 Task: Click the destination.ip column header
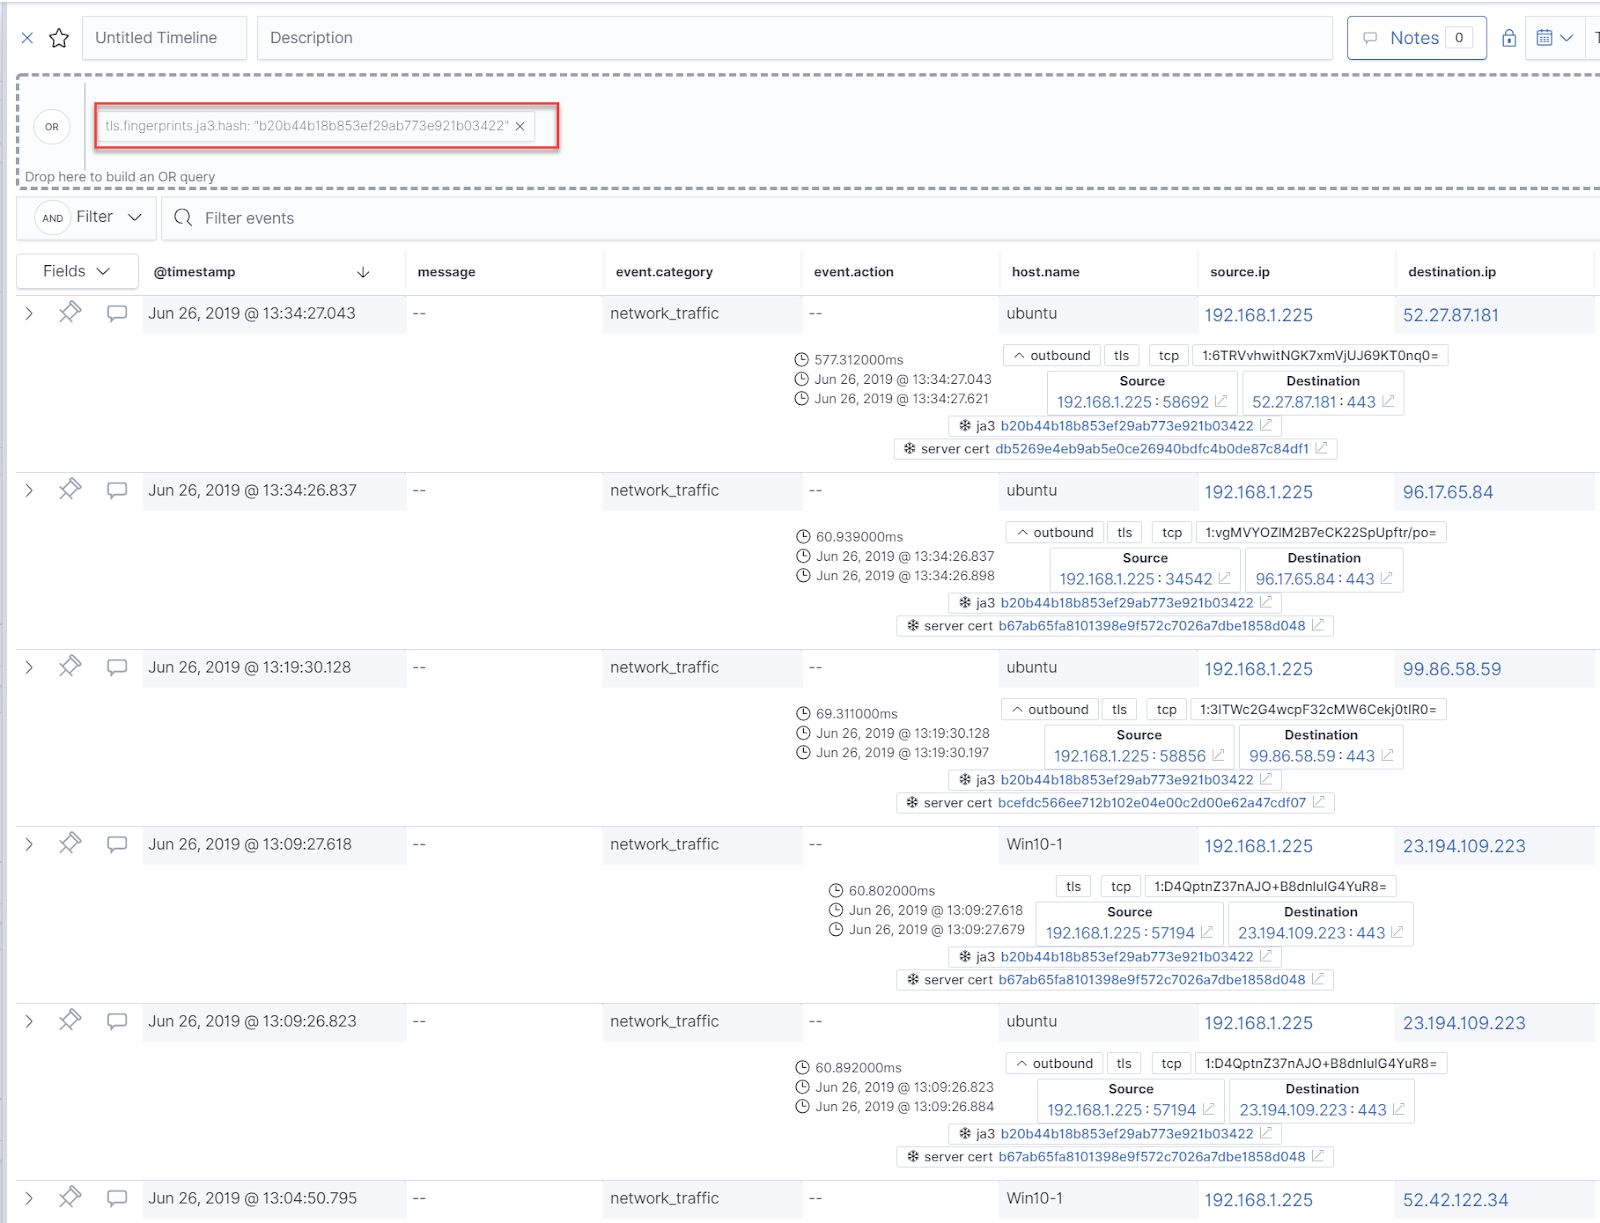point(1452,272)
